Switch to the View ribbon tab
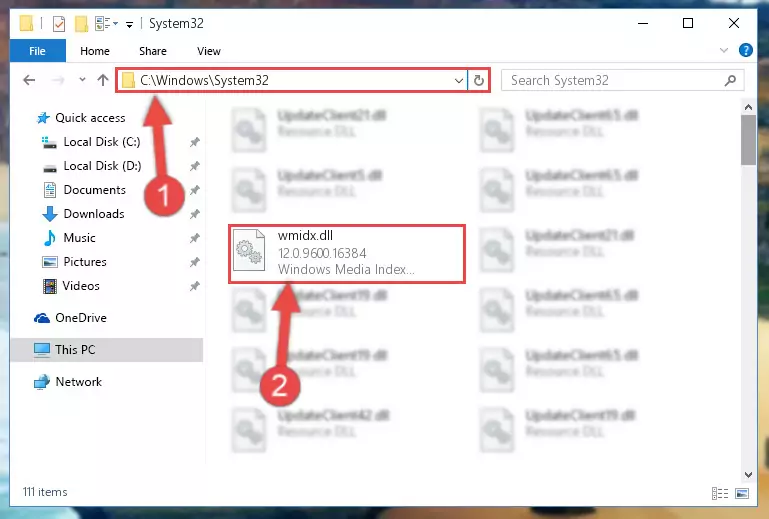The image size is (769, 519). point(208,51)
